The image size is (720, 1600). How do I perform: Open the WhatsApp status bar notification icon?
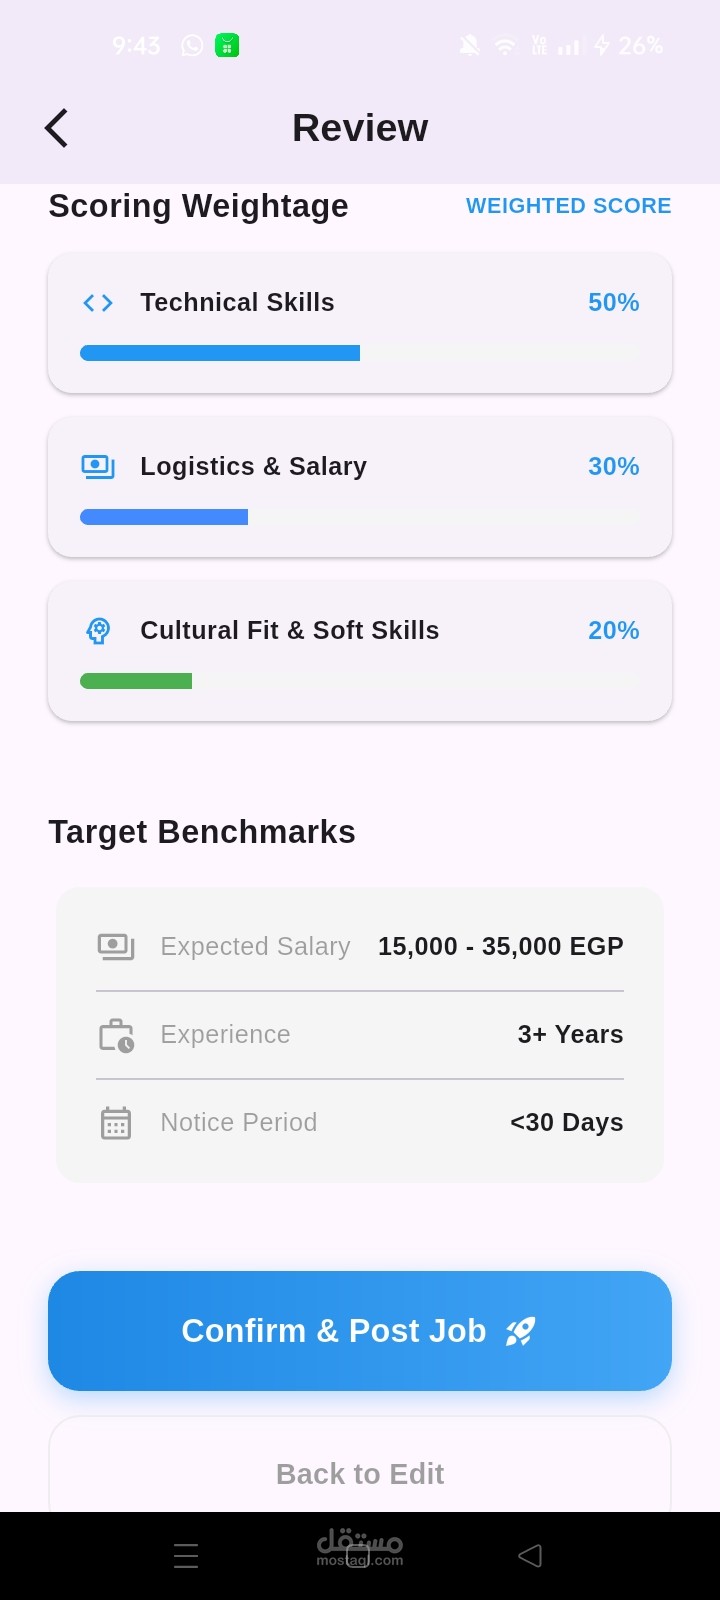(192, 46)
